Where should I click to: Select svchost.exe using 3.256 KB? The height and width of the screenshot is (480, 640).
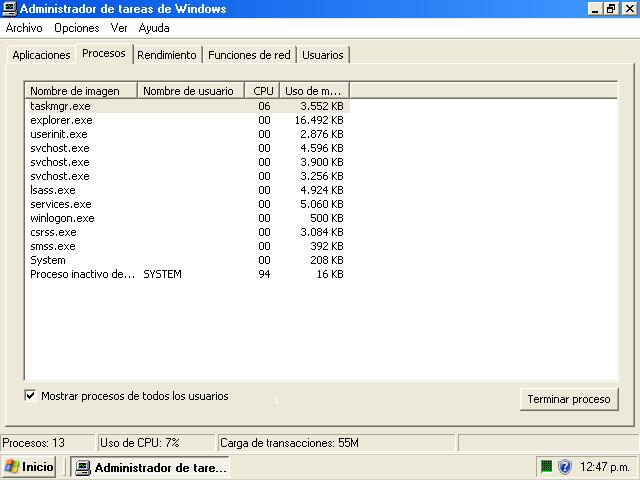(x=187, y=176)
